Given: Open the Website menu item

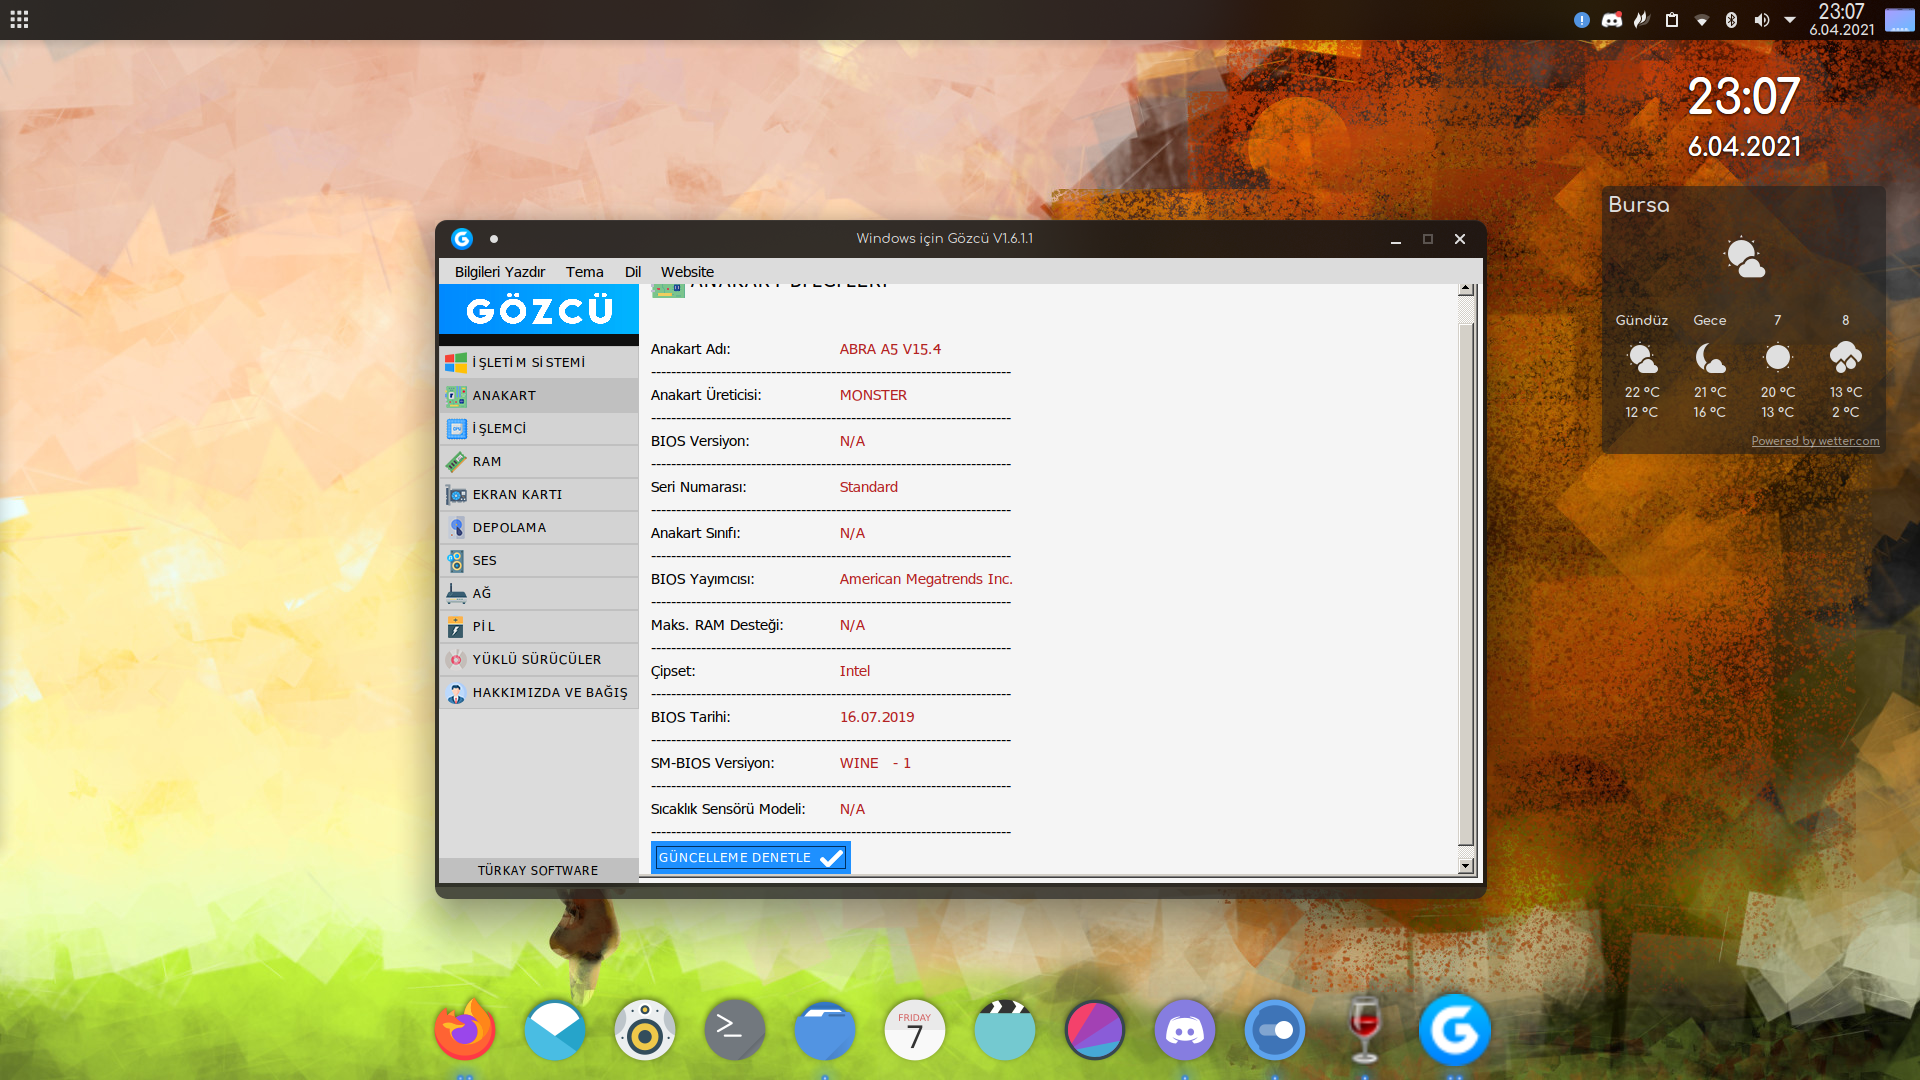Looking at the screenshot, I should pos(687,272).
